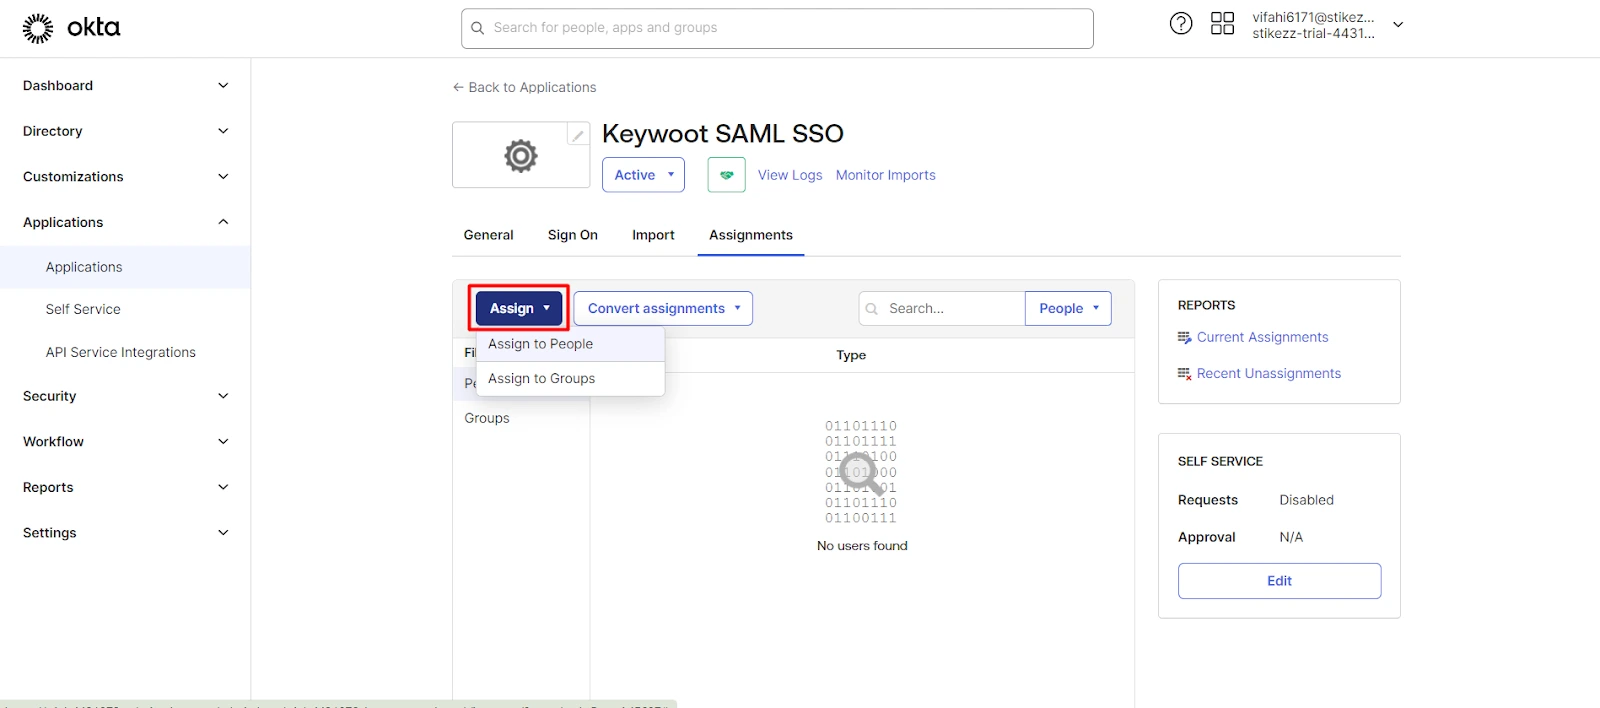This screenshot has width=1600, height=708.
Task: Open Current Assignments report link
Action: tap(1262, 338)
